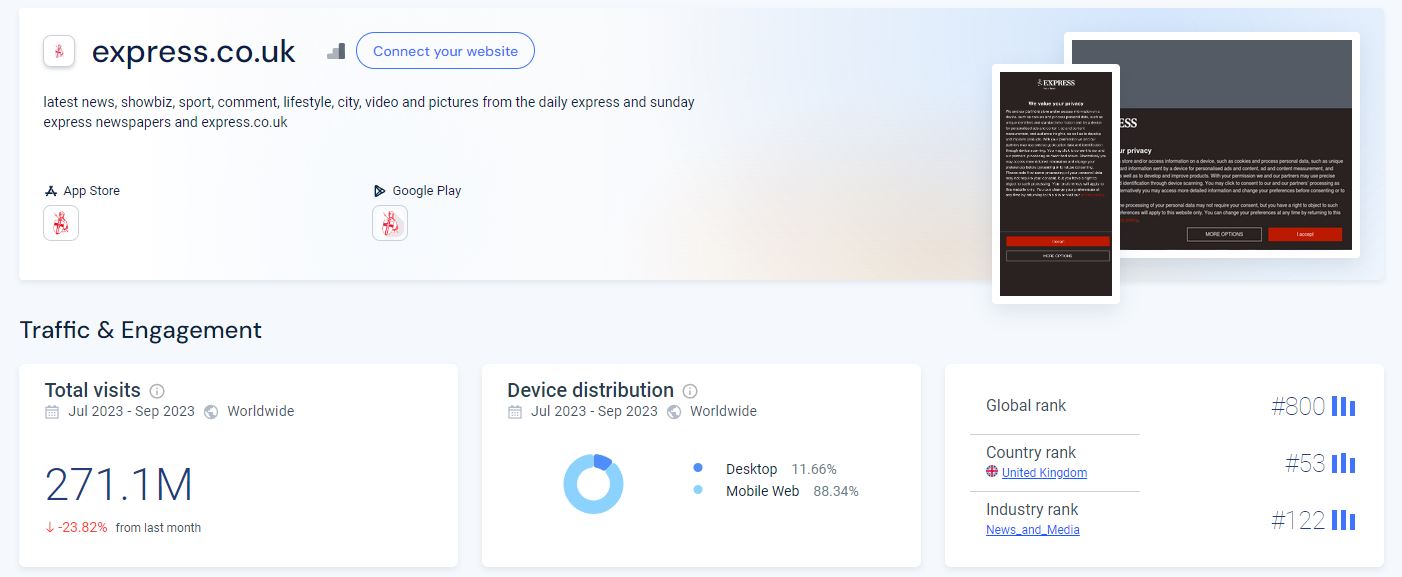
Task: Click bars icon next to Country rank #53
Action: (x=1343, y=463)
